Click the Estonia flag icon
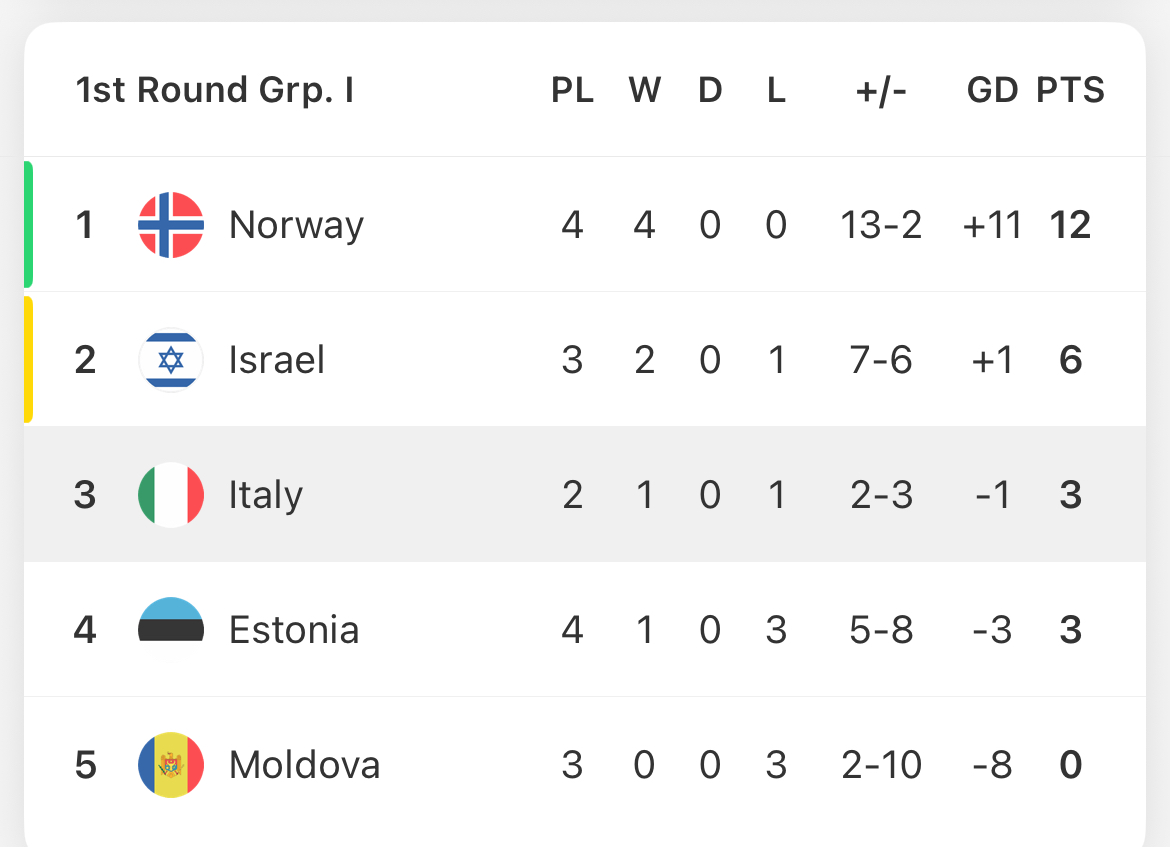The image size is (1170, 847). click(171, 630)
